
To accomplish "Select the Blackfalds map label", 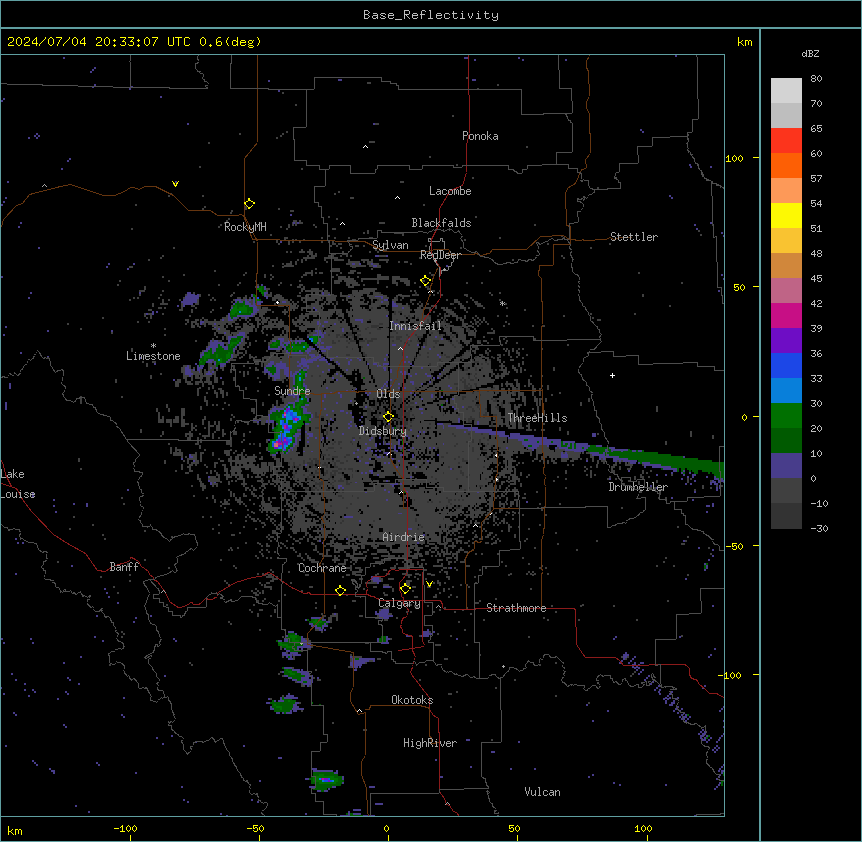I will coord(441,223).
